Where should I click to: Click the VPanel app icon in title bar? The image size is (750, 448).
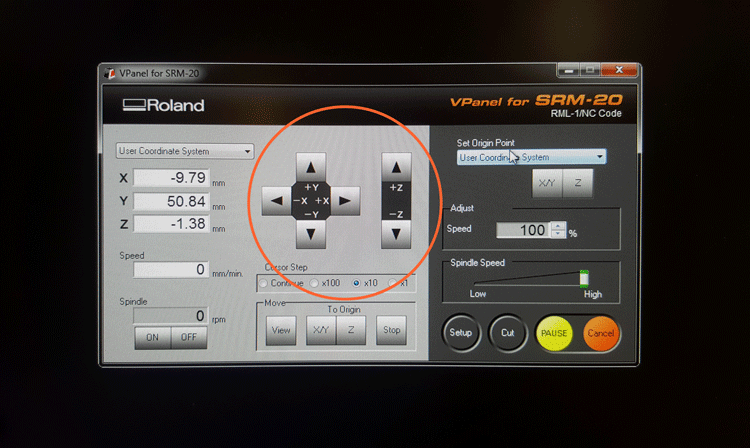click(x=110, y=73)
